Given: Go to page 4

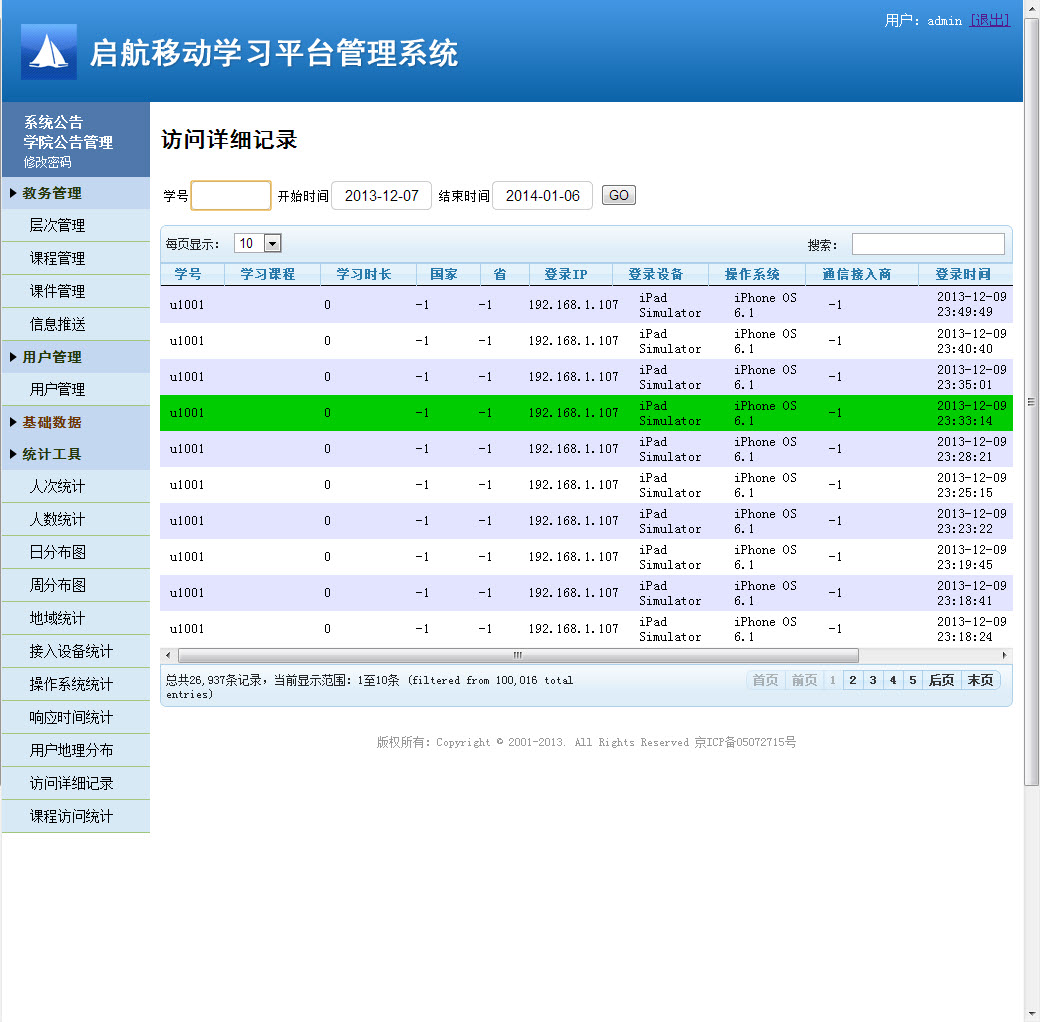Looking at the screenshot, I should pos(893,680).
